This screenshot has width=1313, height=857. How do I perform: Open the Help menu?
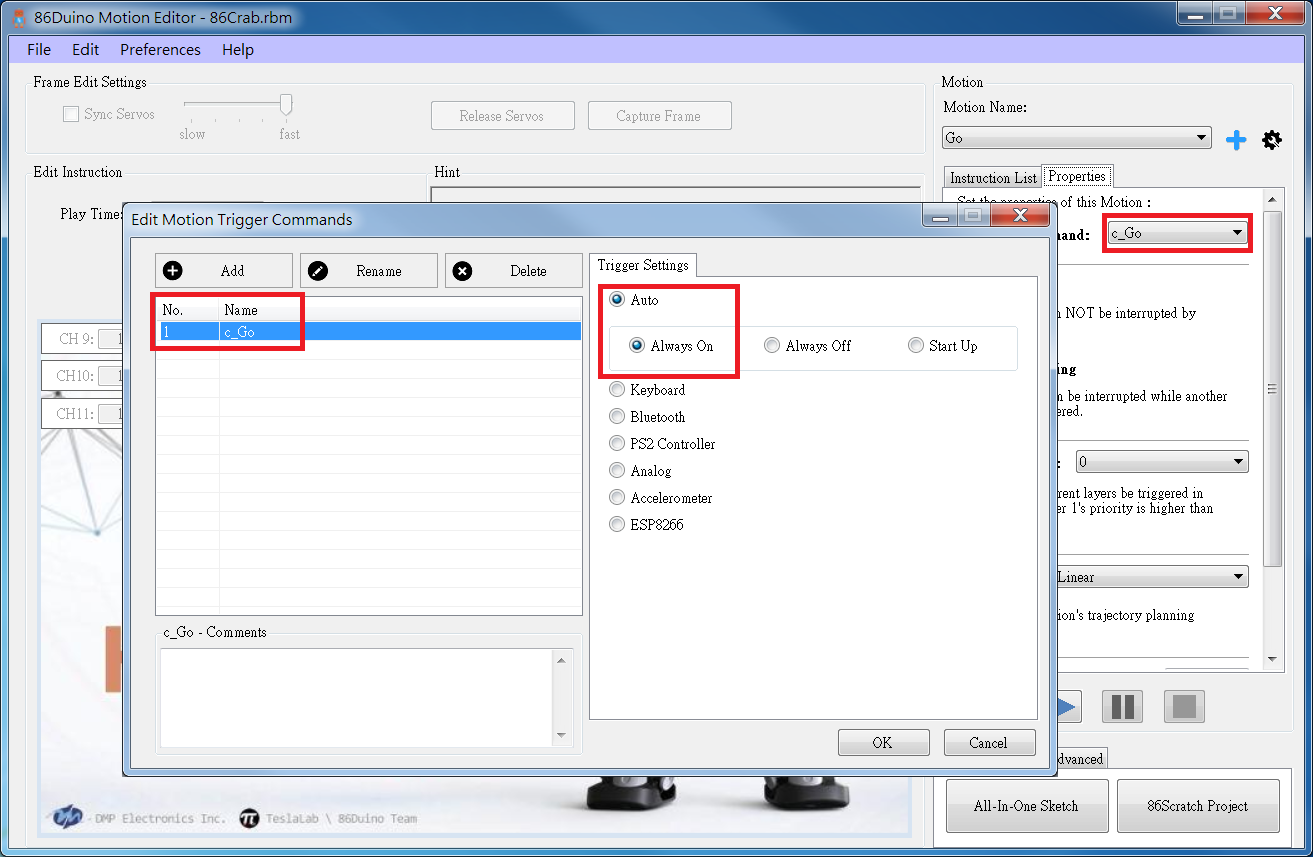point(238,50)
